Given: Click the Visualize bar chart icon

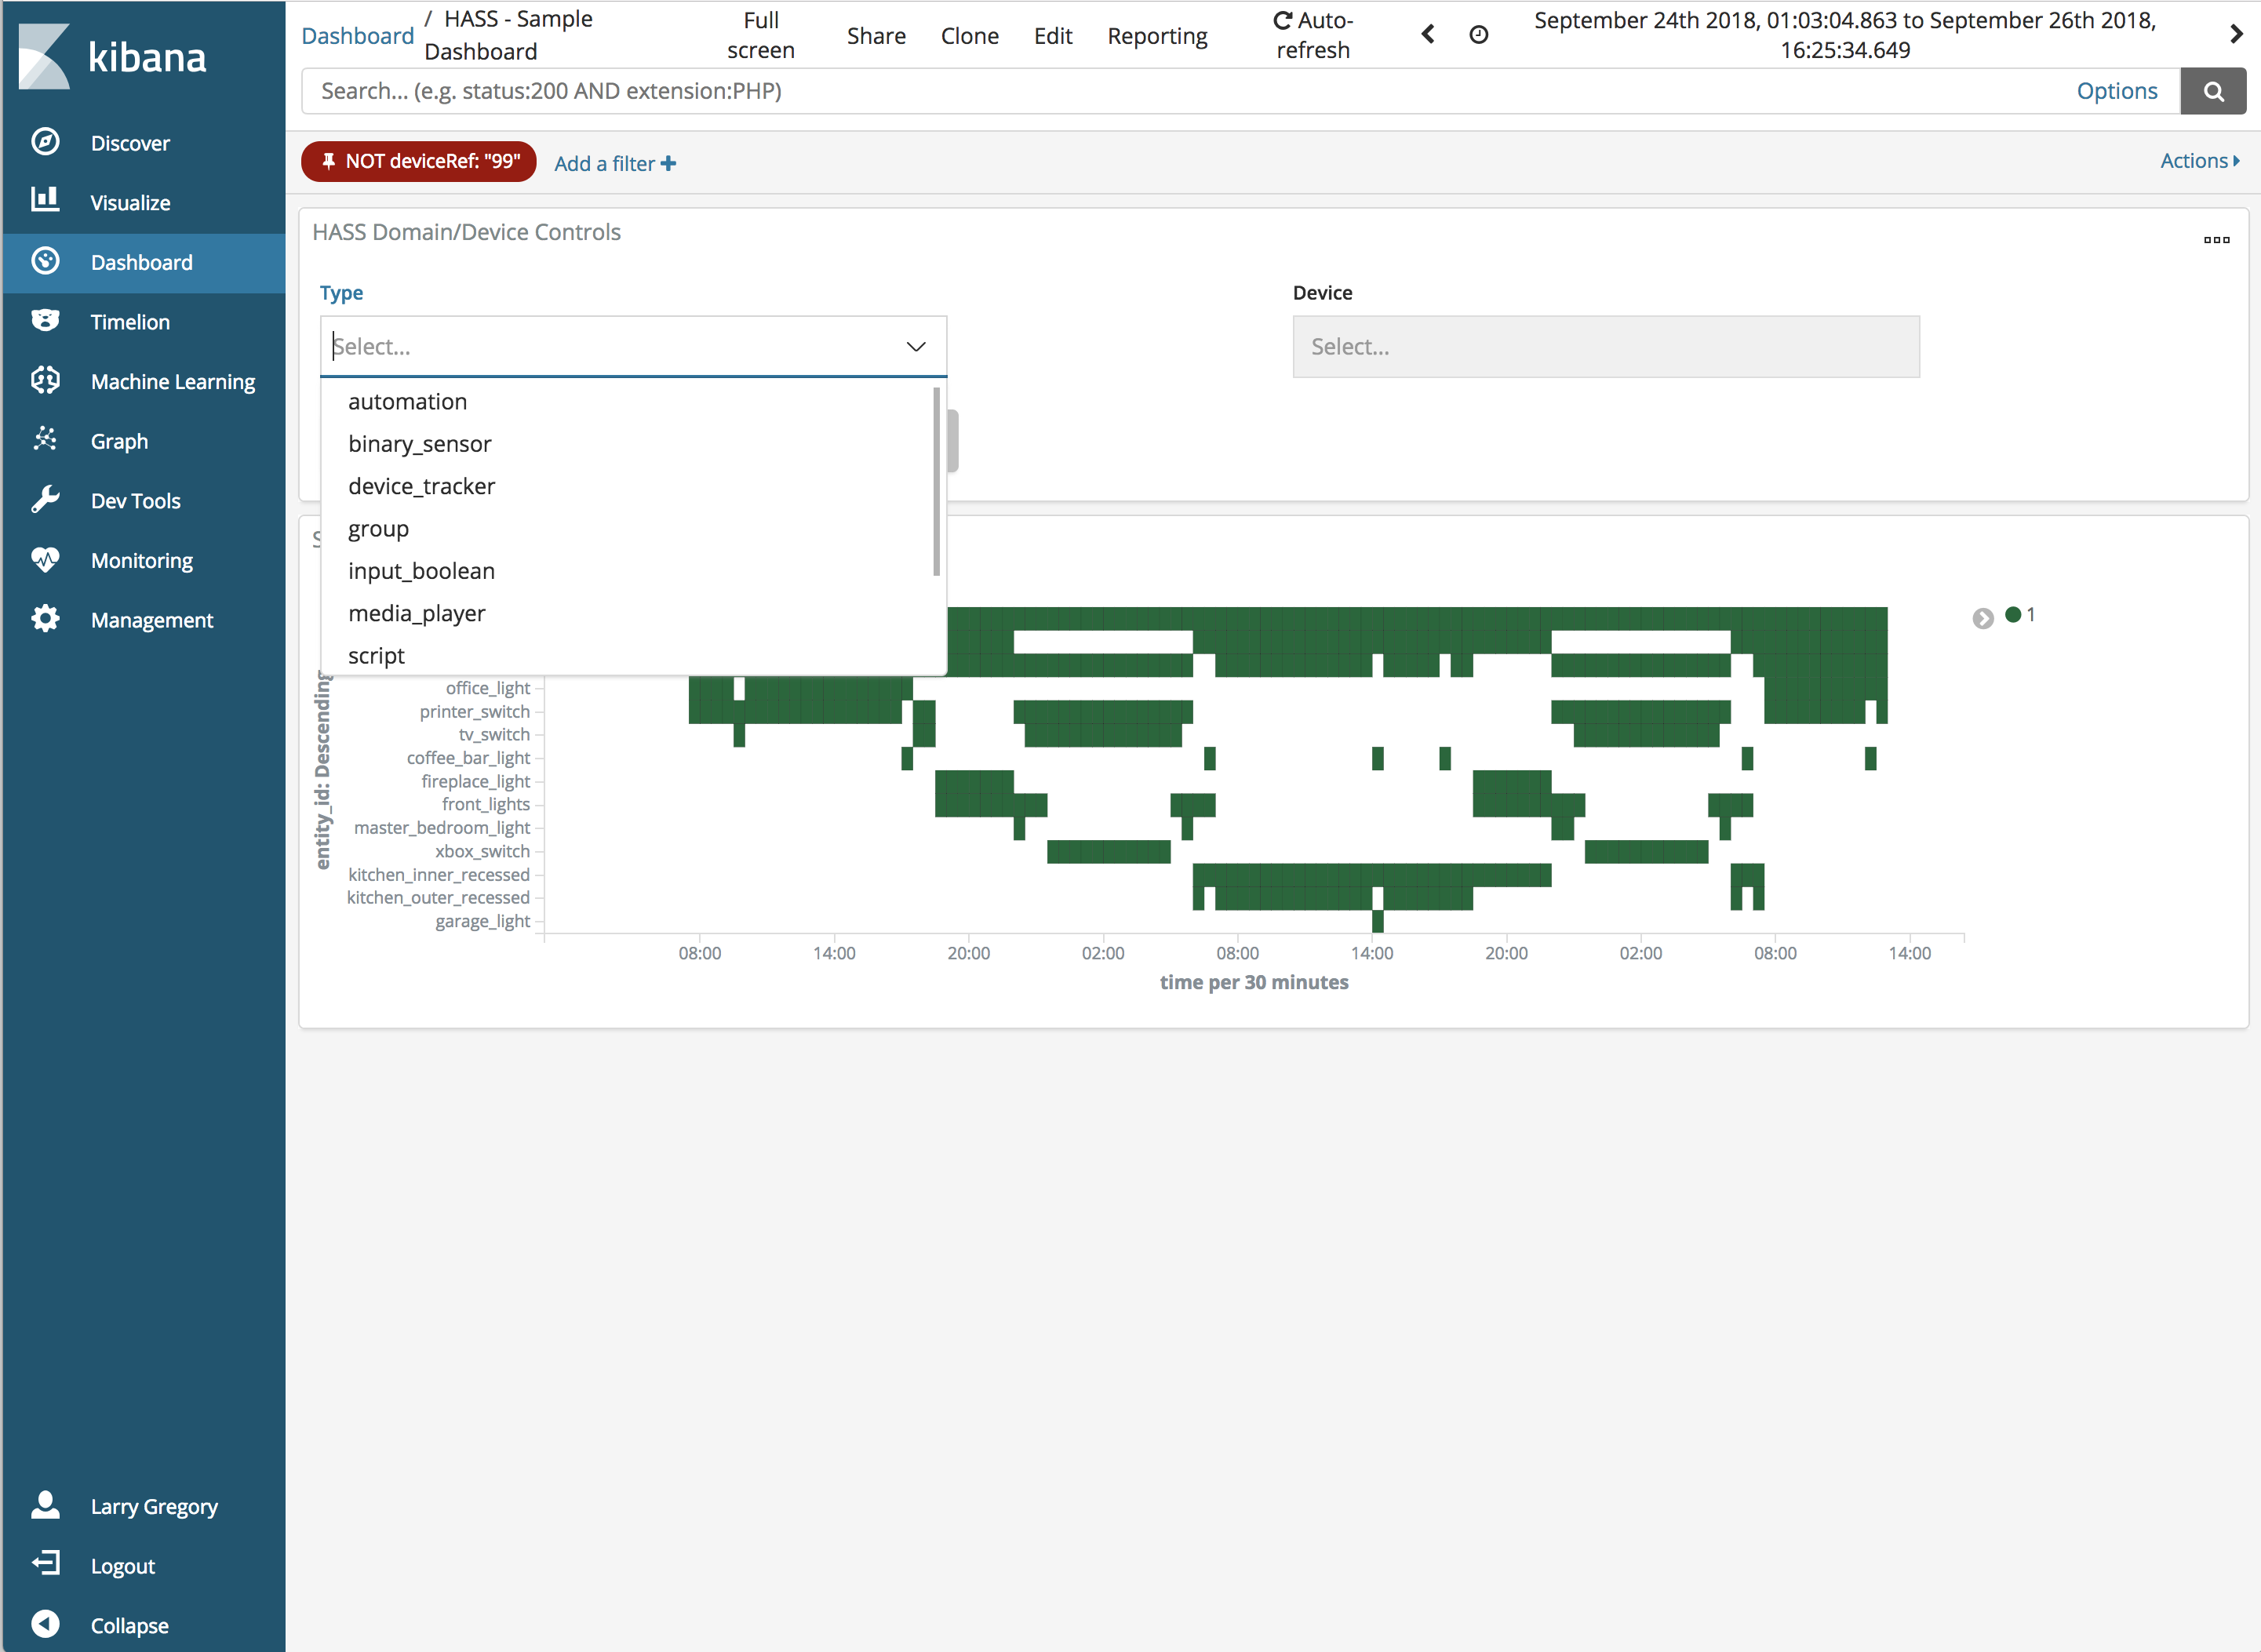Looking at the screenshot, I should 45,201.
